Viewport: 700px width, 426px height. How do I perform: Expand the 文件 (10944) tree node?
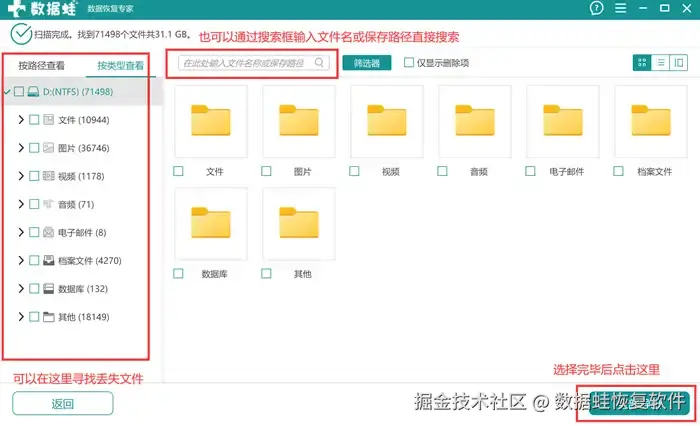click(x=21, y=120)
